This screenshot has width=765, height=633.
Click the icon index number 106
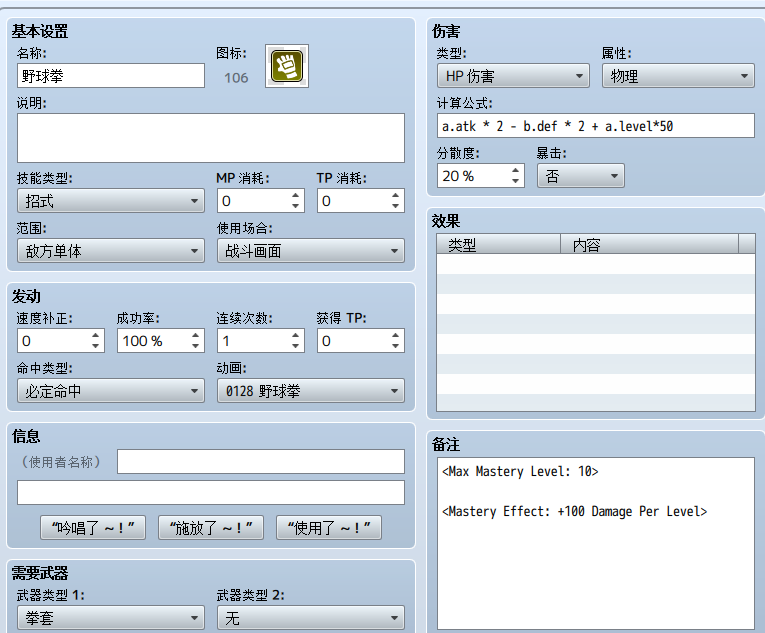coord(236,78)
